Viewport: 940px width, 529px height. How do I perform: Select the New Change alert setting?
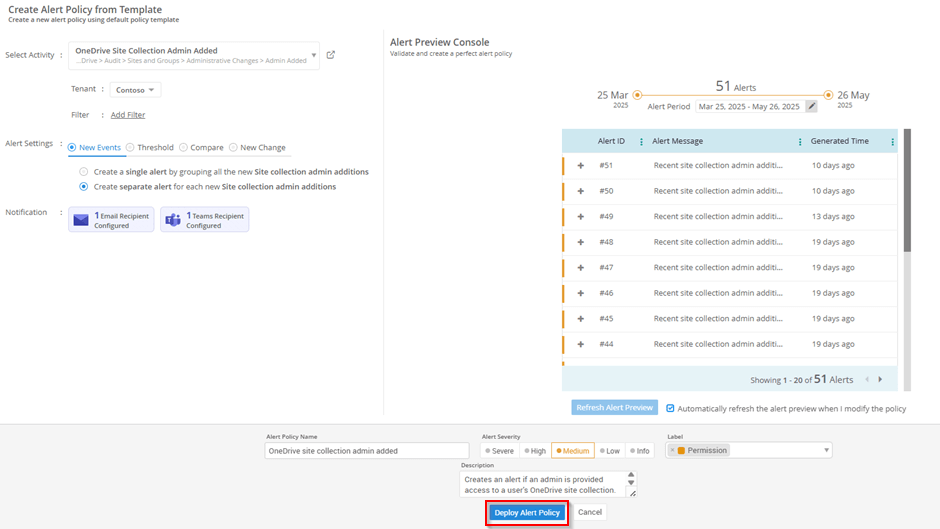[x=257, y=148]
